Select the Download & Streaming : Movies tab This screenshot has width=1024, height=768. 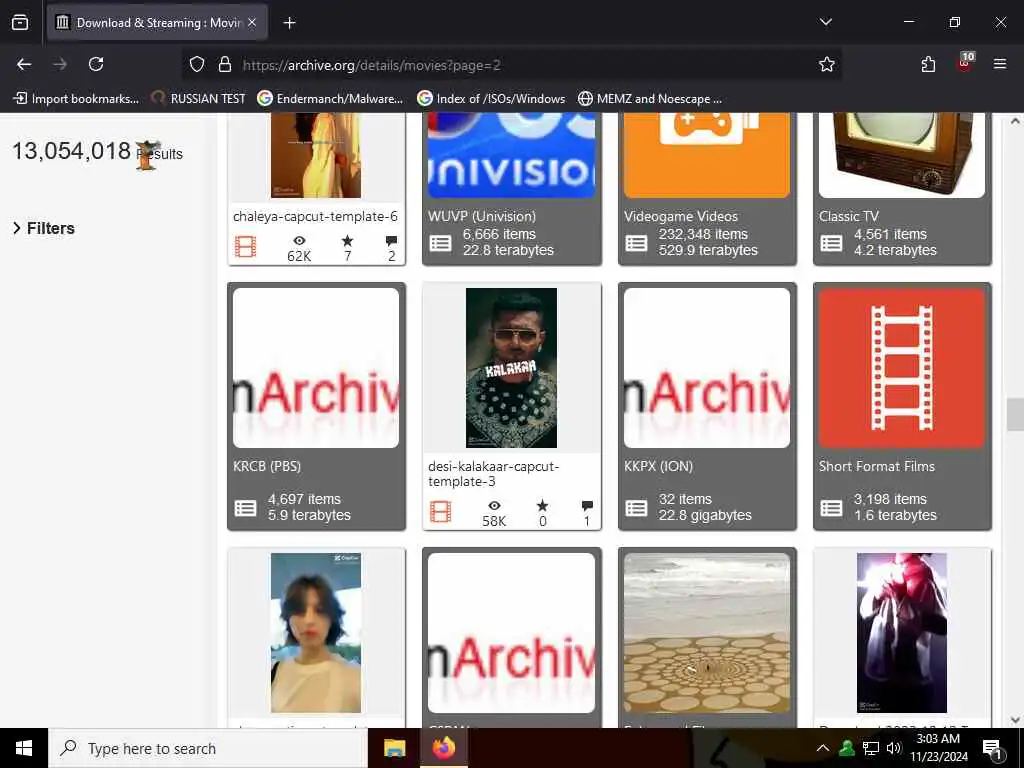click(157, 23)
